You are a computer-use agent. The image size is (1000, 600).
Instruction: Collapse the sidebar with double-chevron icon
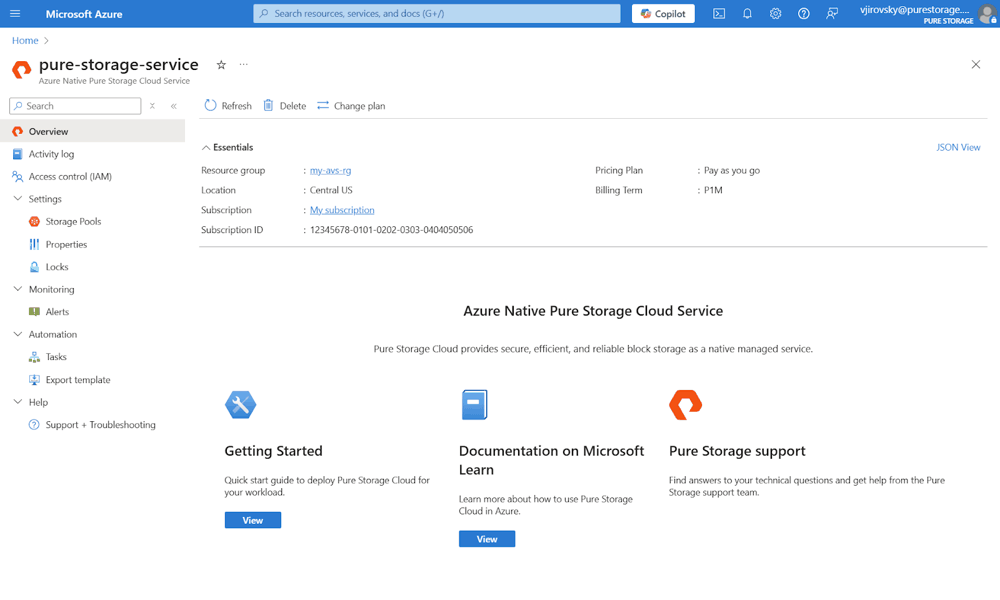click(173, 106)
